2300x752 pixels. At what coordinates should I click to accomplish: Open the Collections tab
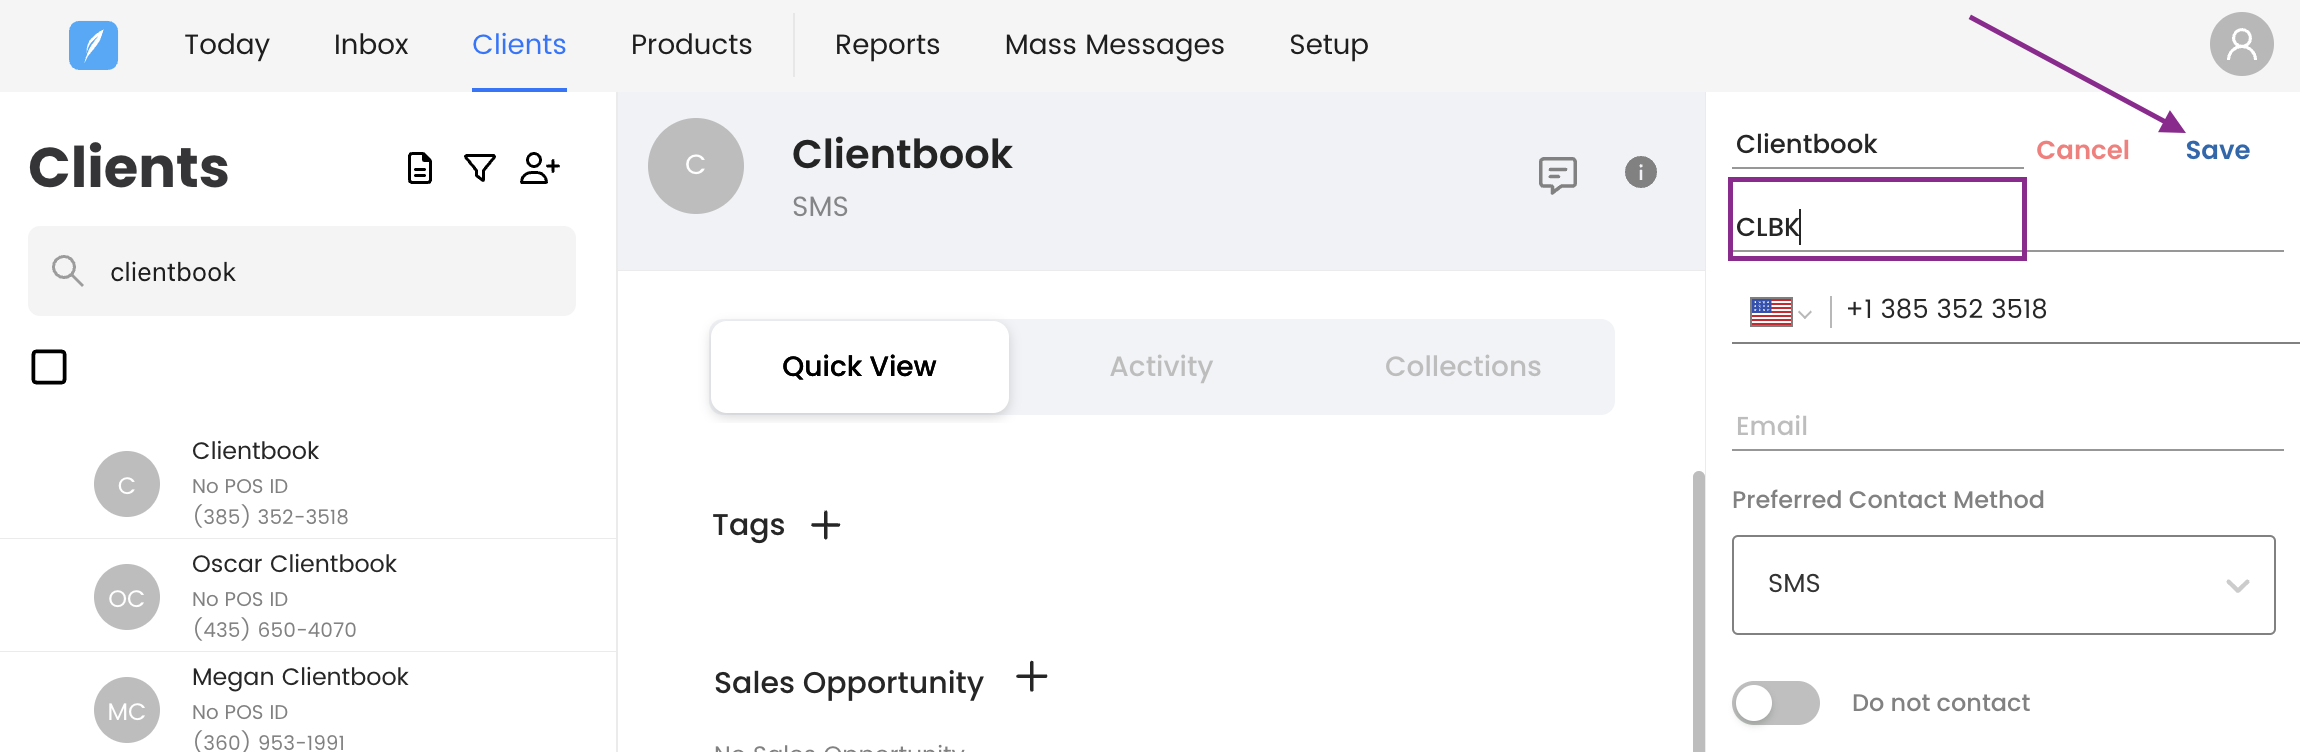[x=1462, y=367]
